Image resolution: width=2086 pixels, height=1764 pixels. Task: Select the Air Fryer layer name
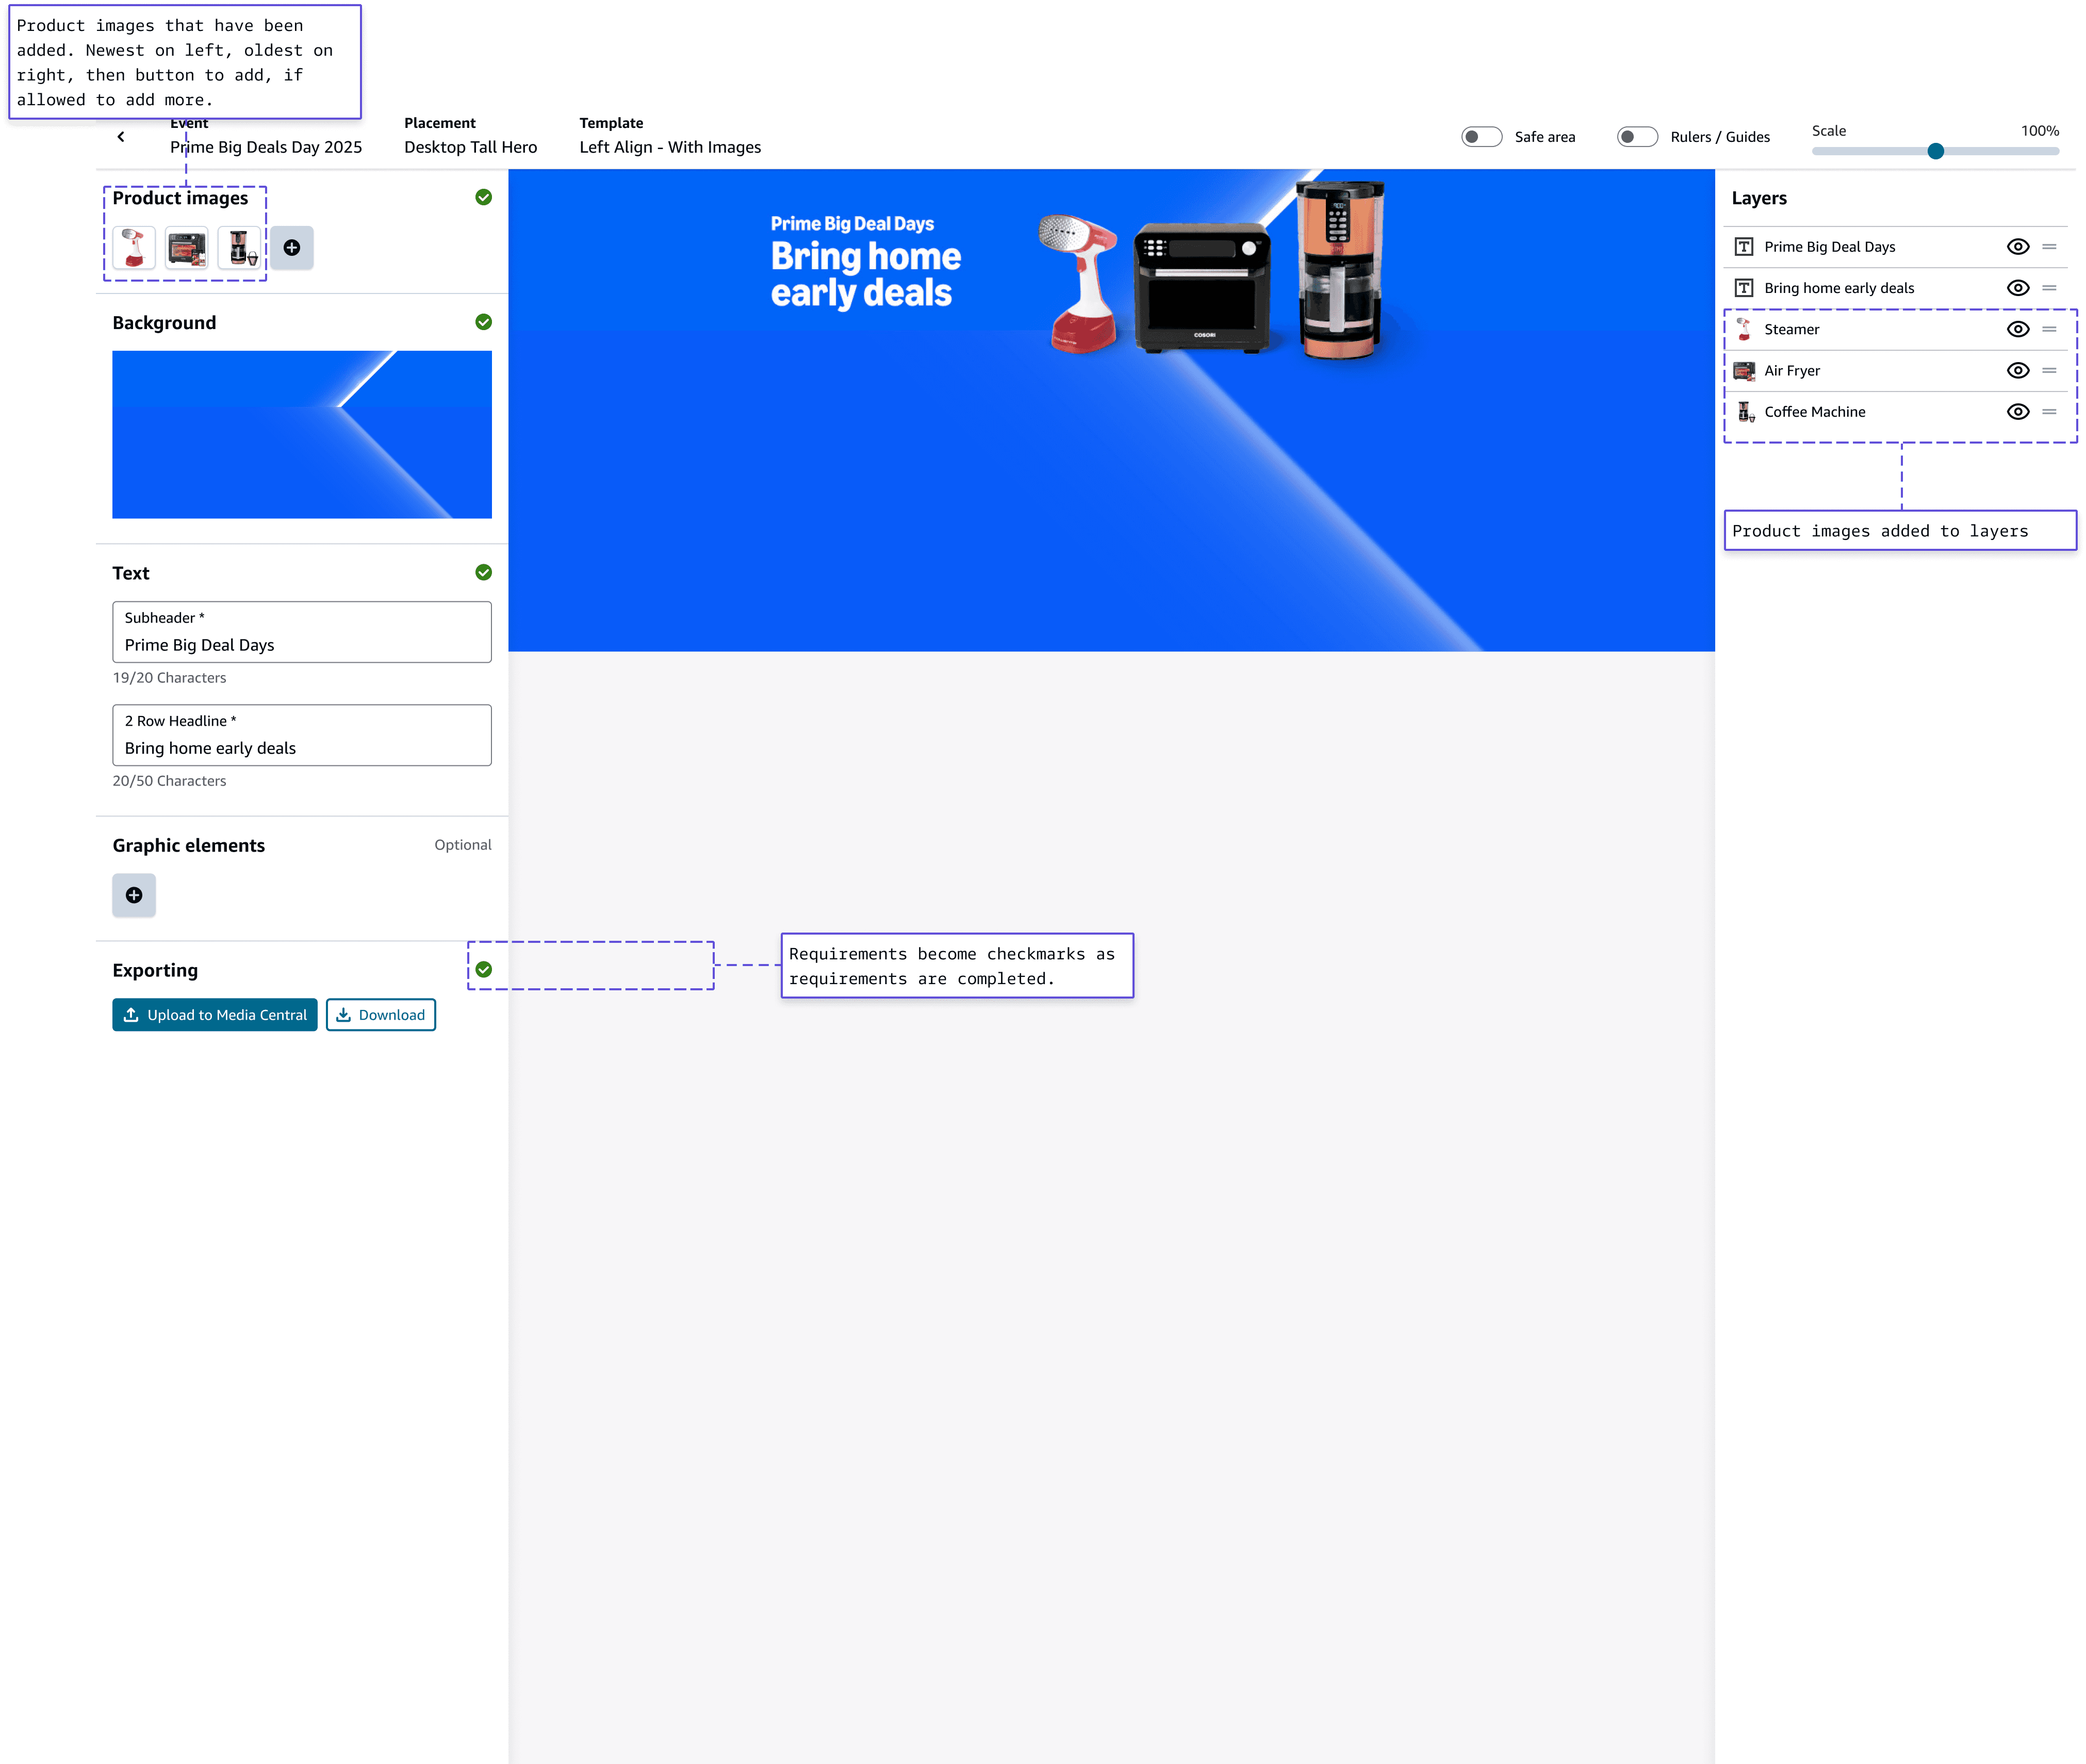[1792, 371]
